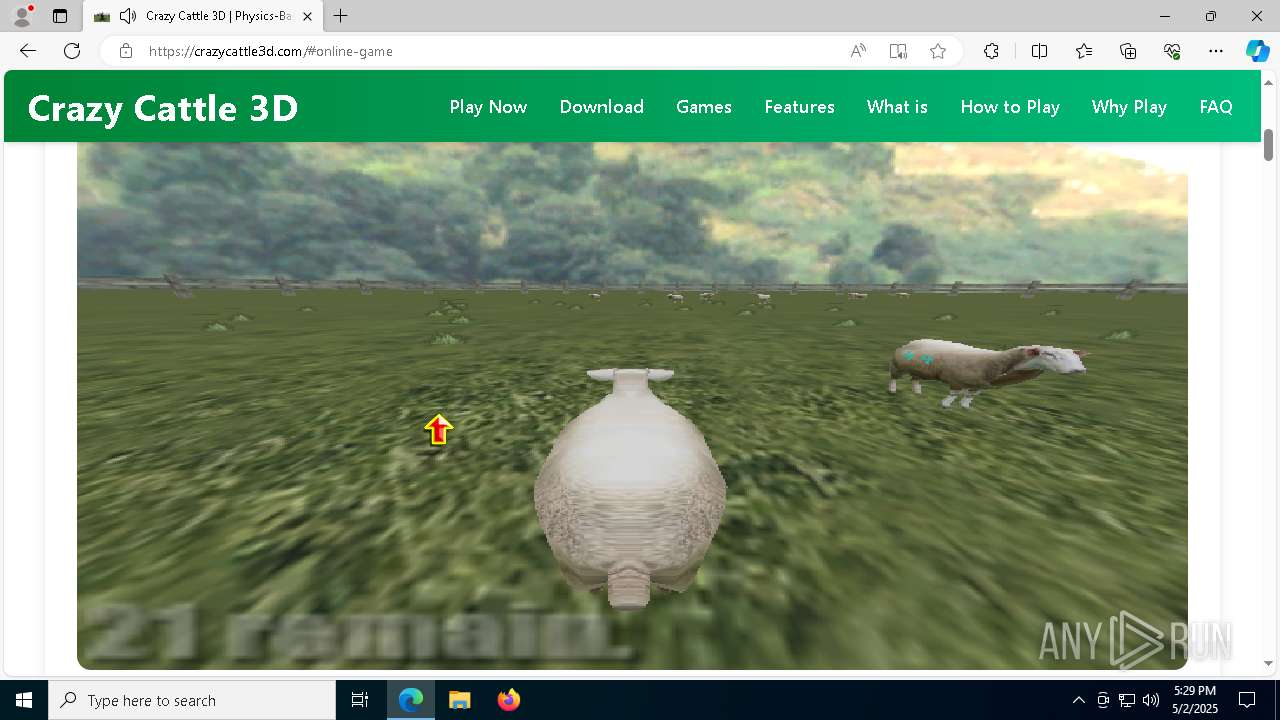The height and width of the screenshot is (720, 1280).
Task: Click the brown enemy sheep in game
Action: coord(985,372)
